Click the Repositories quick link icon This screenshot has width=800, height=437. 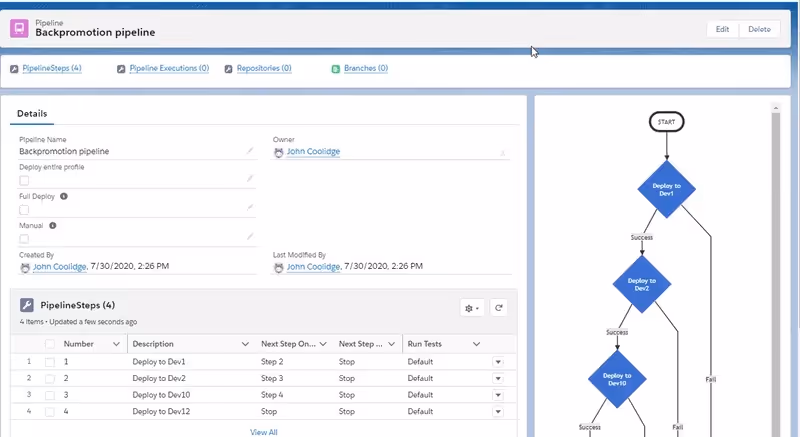pos(229,69)
